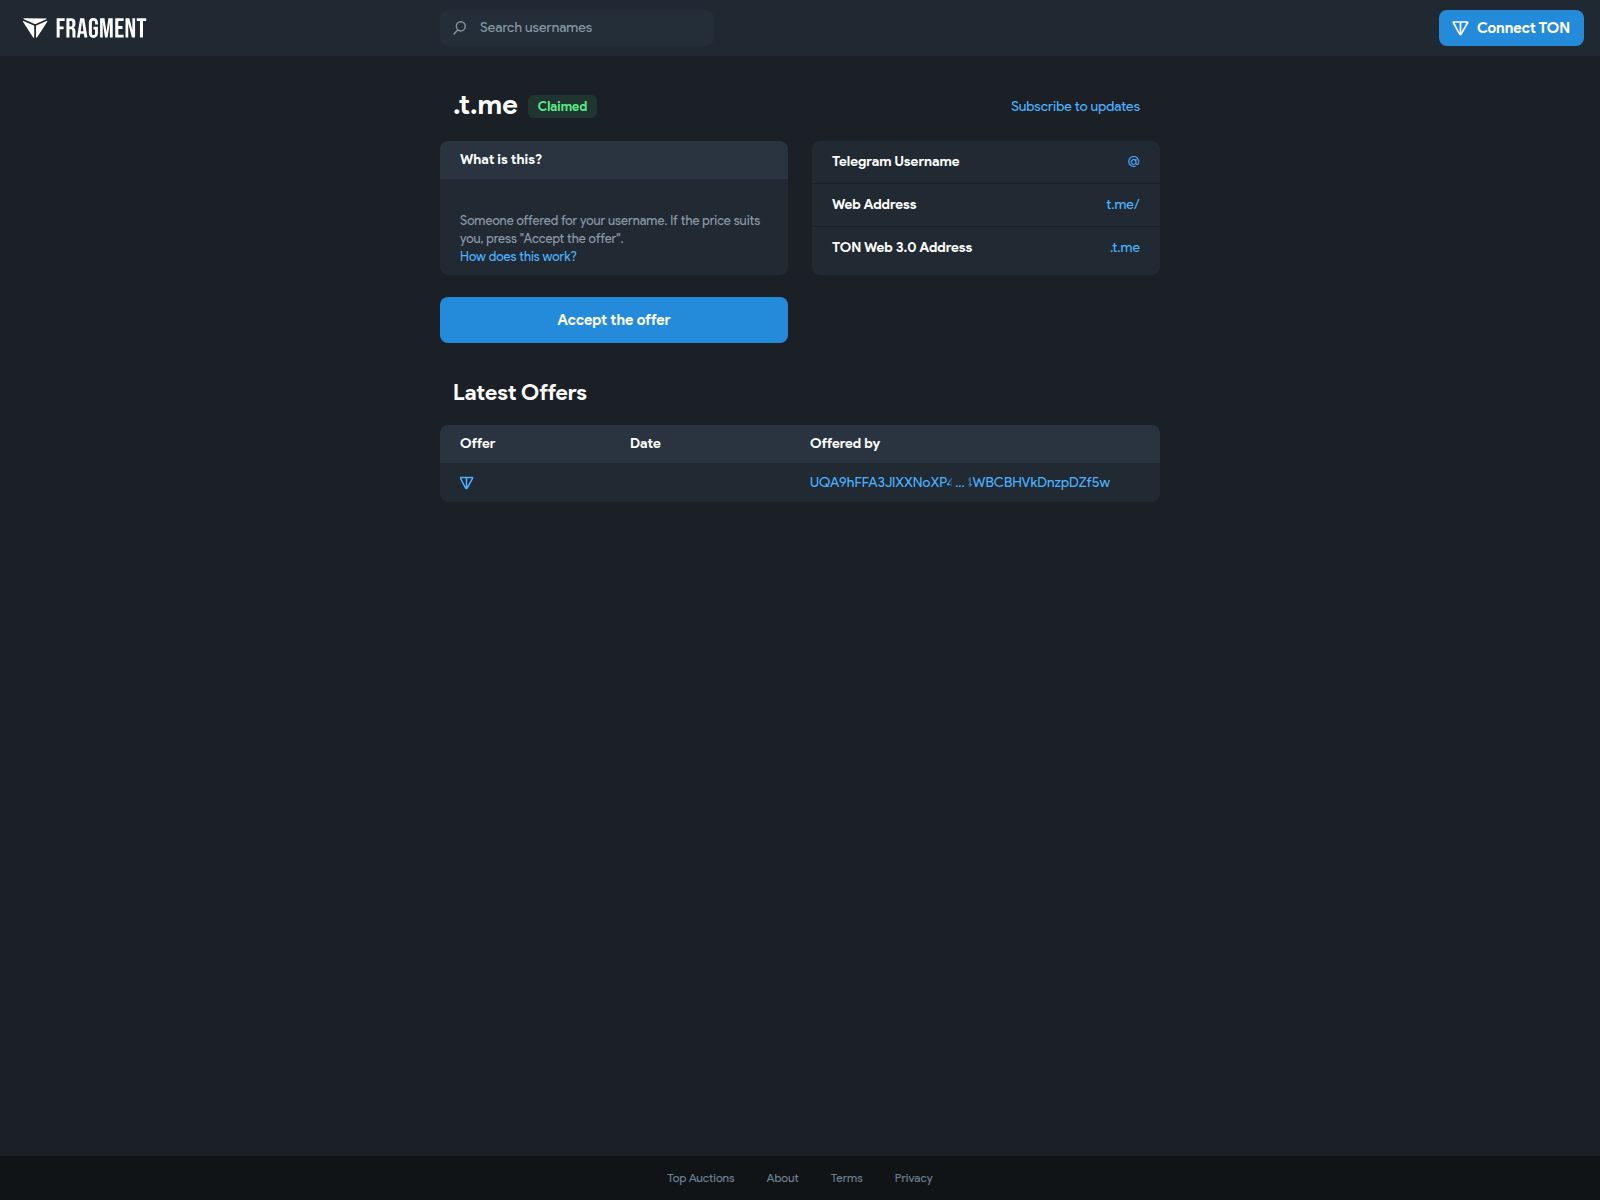Click the Date column header

pyautogui.click(x=645, y=443)
